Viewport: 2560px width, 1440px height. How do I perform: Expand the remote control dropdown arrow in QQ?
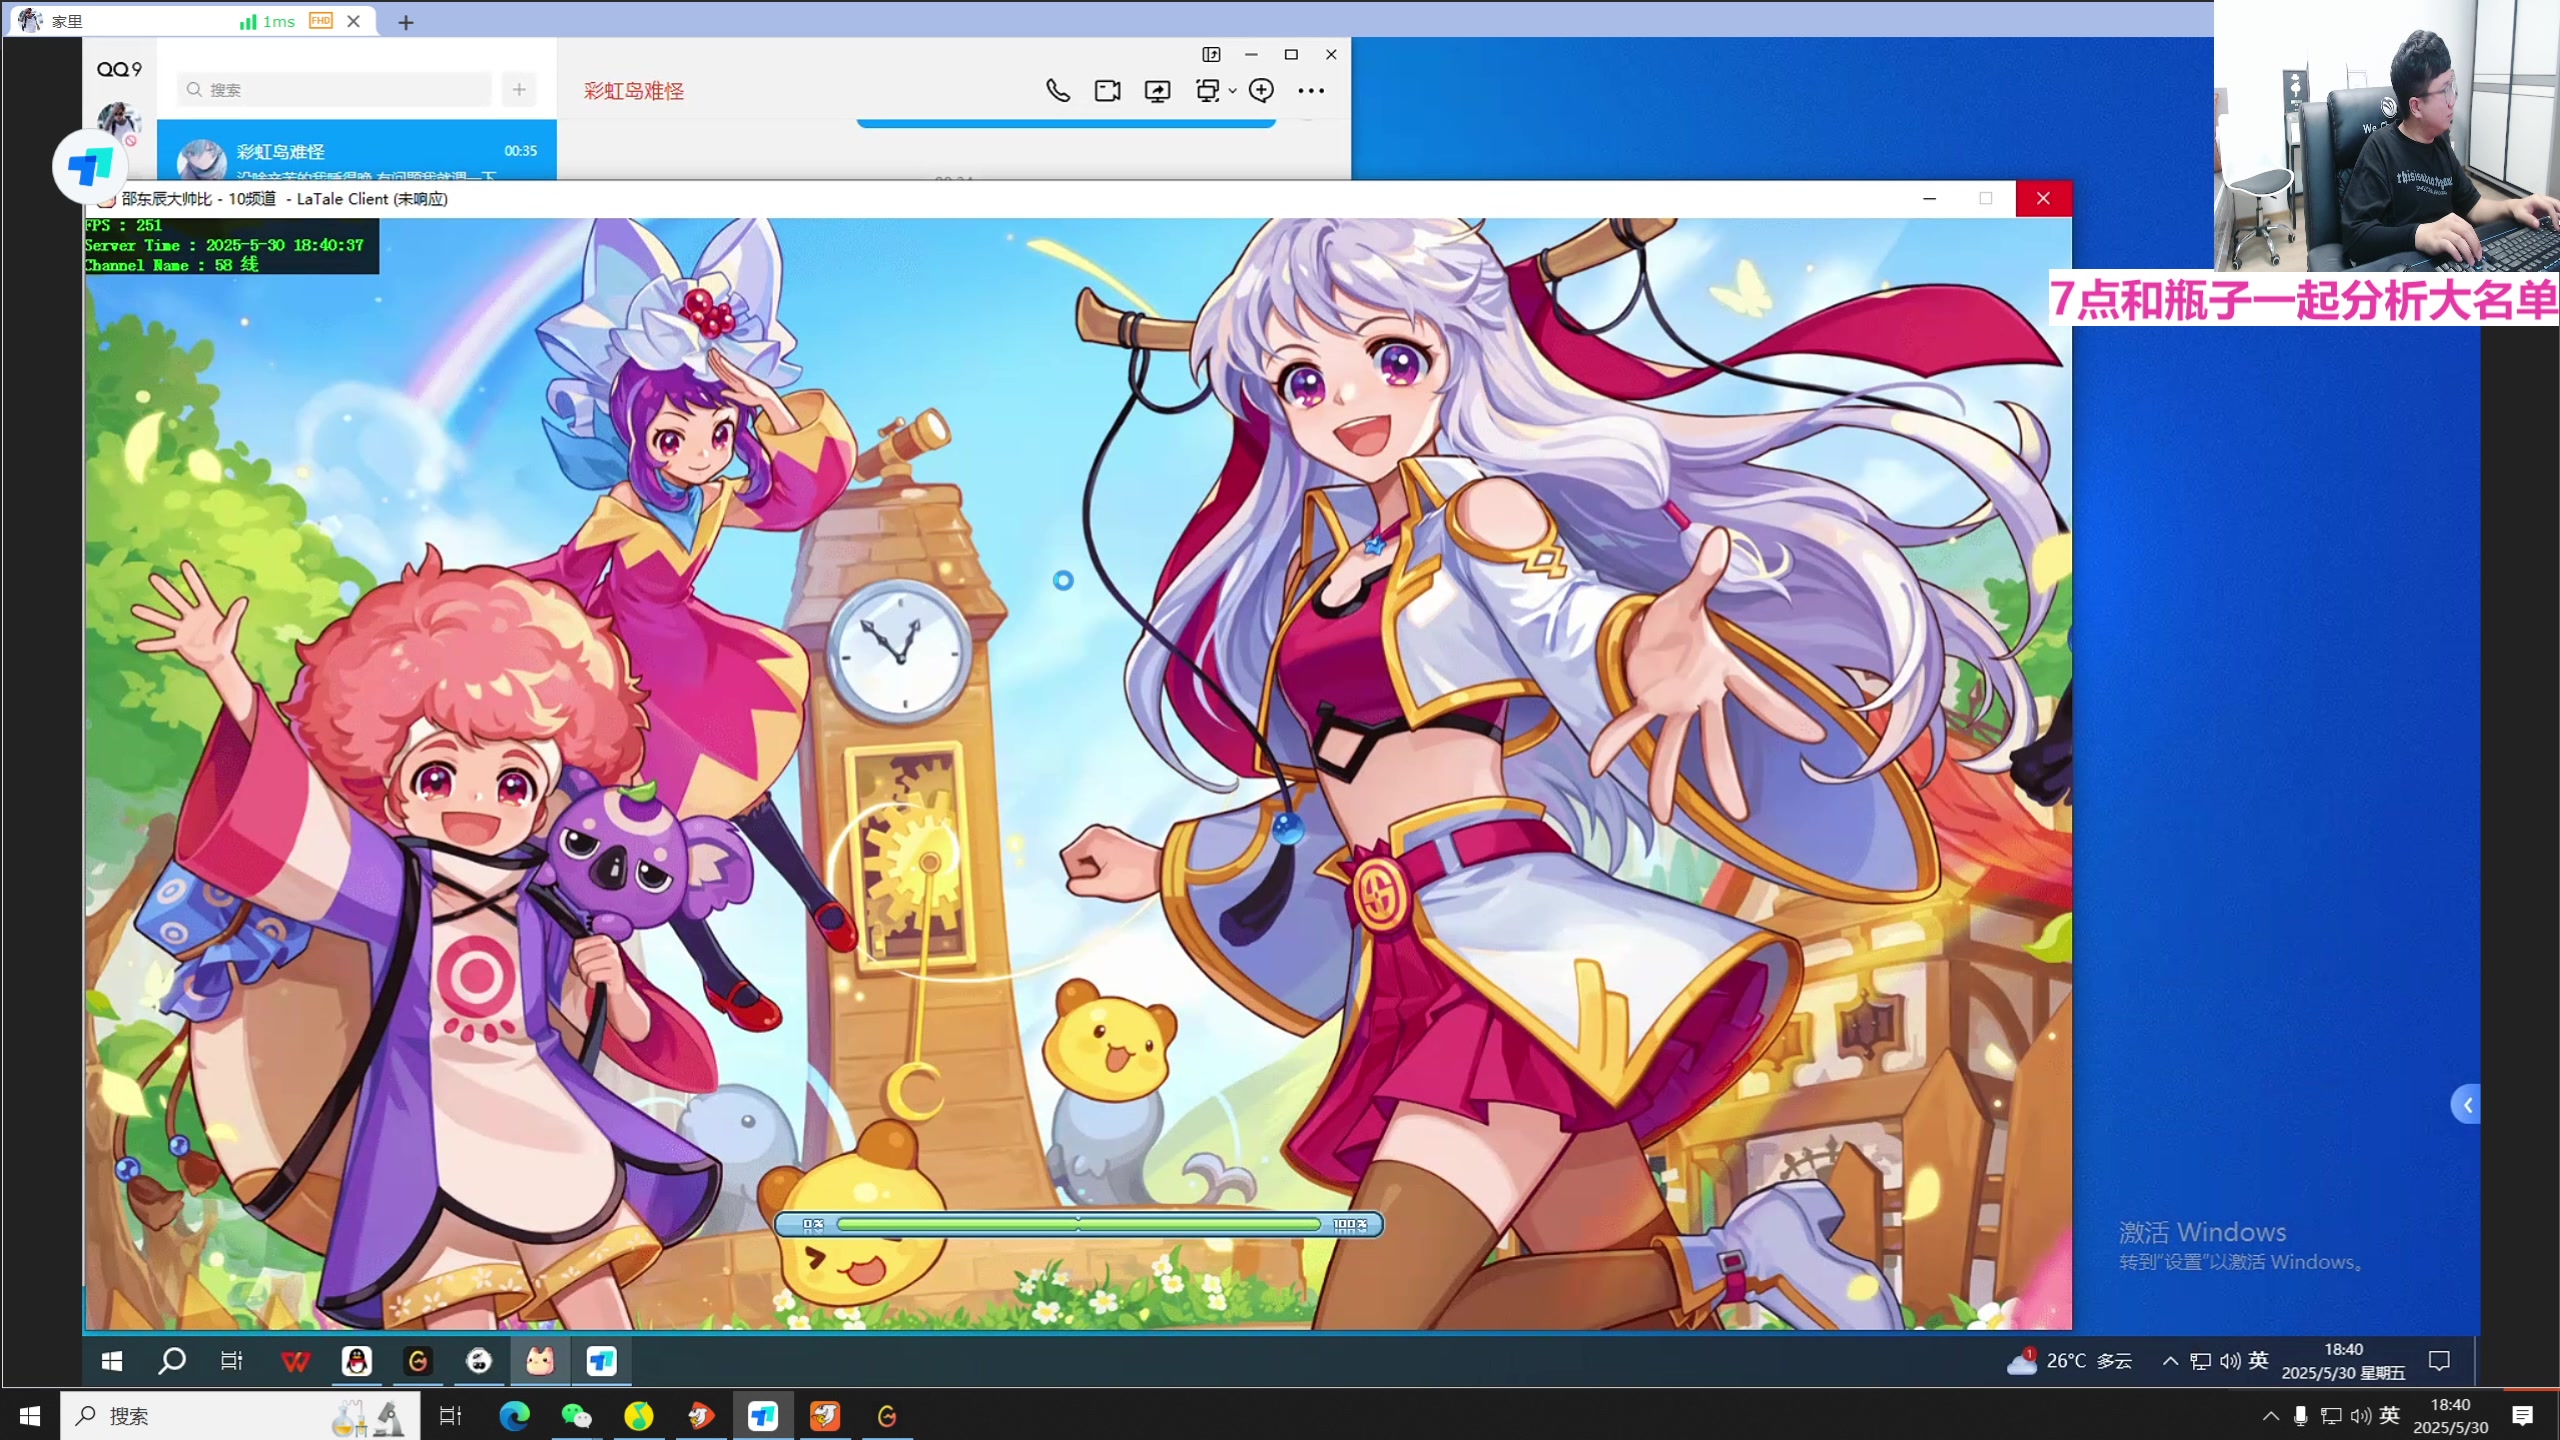(1233, 91)
